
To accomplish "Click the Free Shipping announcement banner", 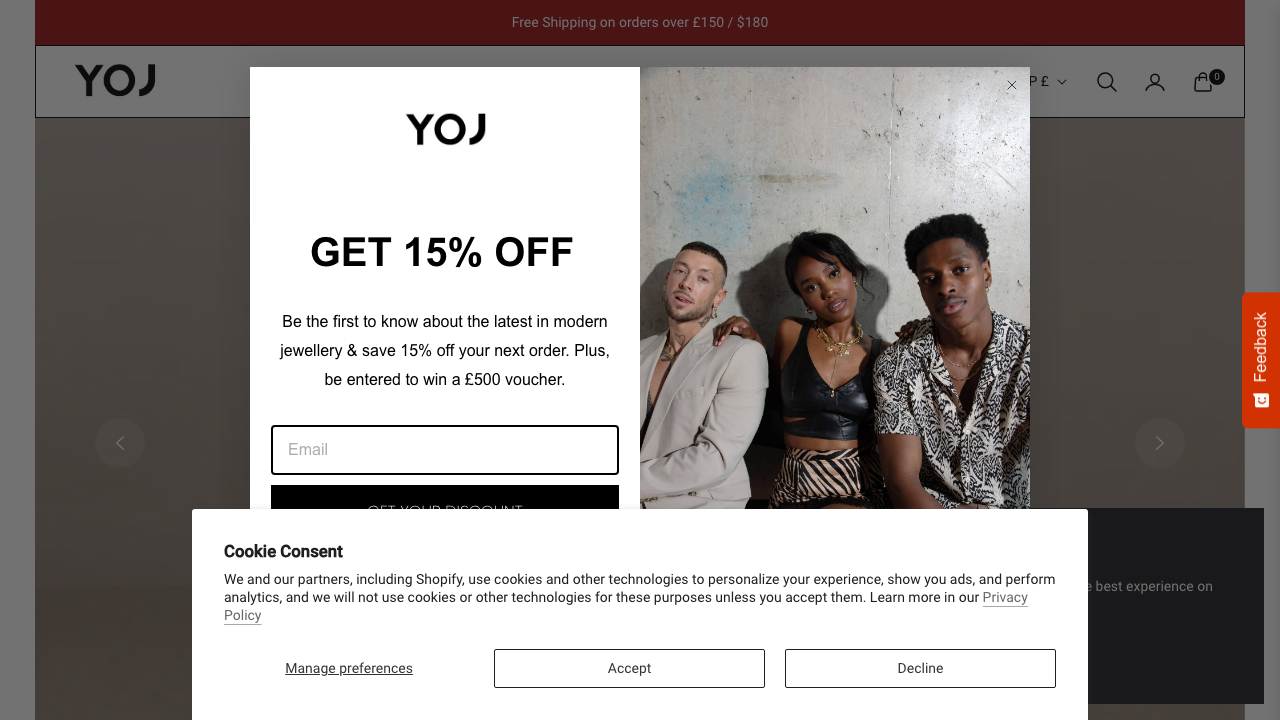I will click(x=640, y=21).
